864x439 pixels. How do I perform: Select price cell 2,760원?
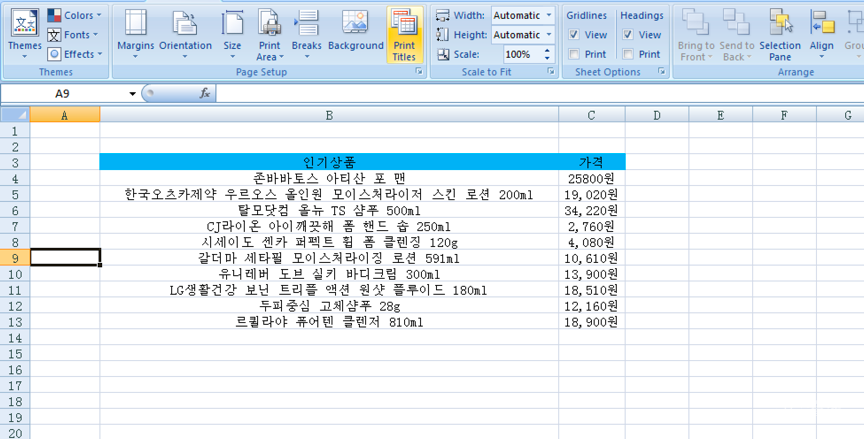click(592, 226)
